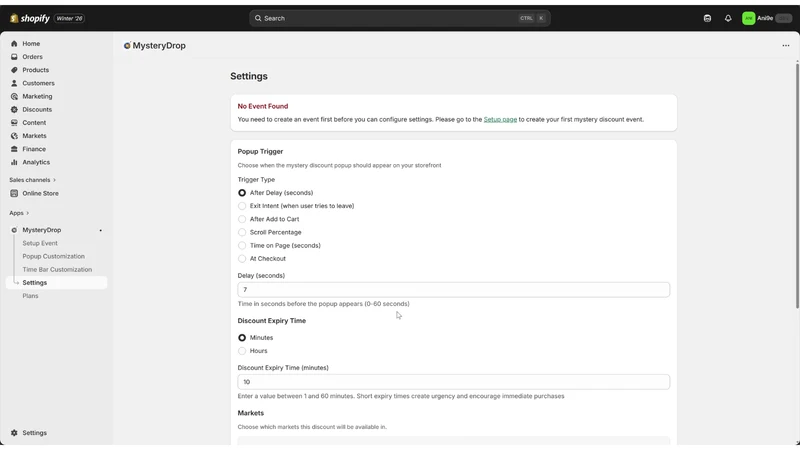Click the Finance bank icon
The width and height of the screenshot is (800, 450).
[14, 149]
